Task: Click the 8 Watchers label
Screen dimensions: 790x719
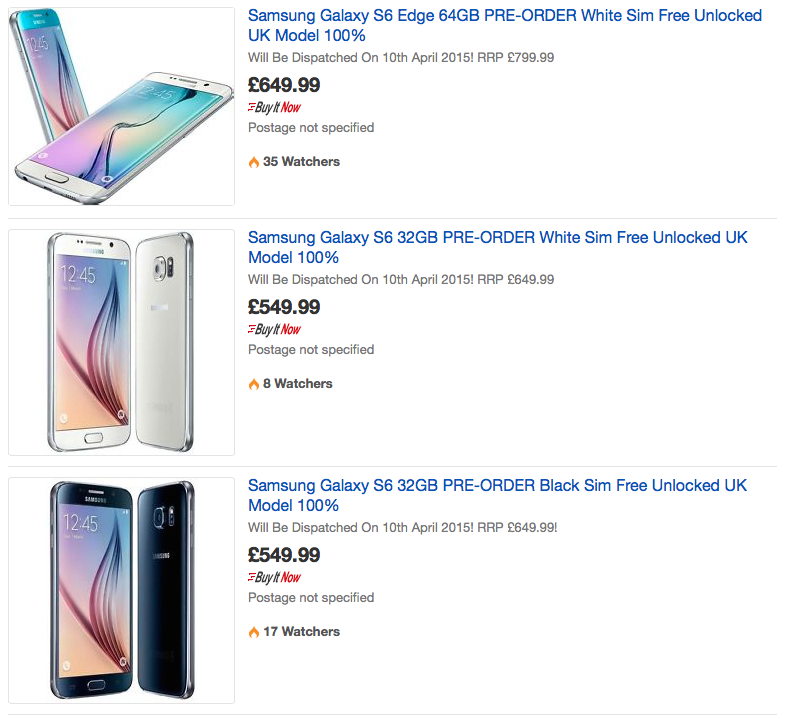Action: tap(297, 384)
